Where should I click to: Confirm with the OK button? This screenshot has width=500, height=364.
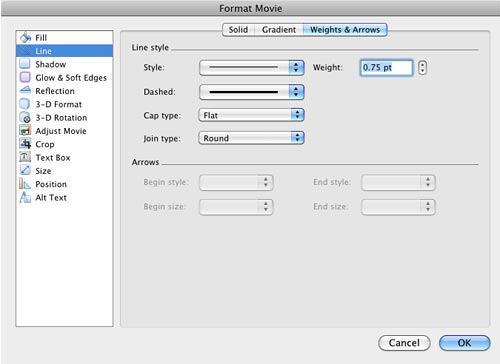click(464, 343)
